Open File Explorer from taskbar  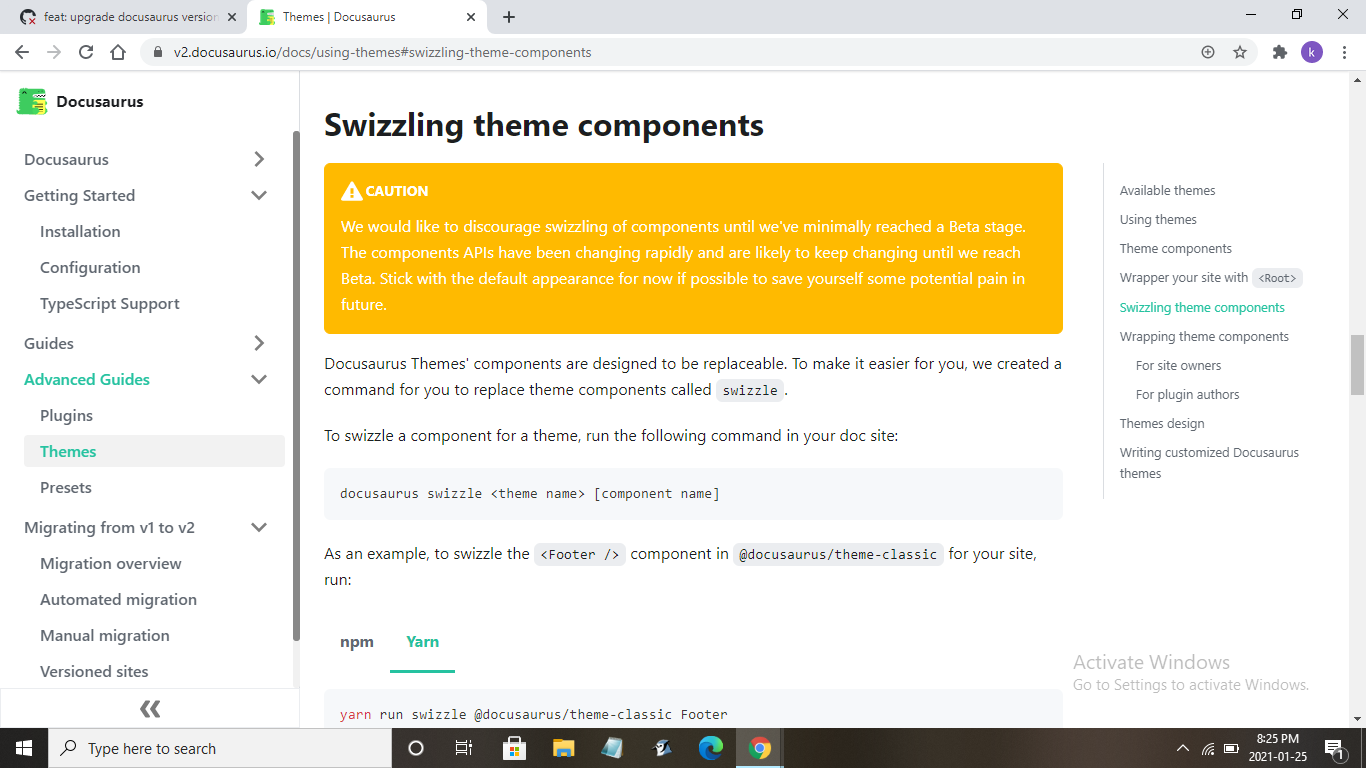pyautogui.click(x=564, y=748)
